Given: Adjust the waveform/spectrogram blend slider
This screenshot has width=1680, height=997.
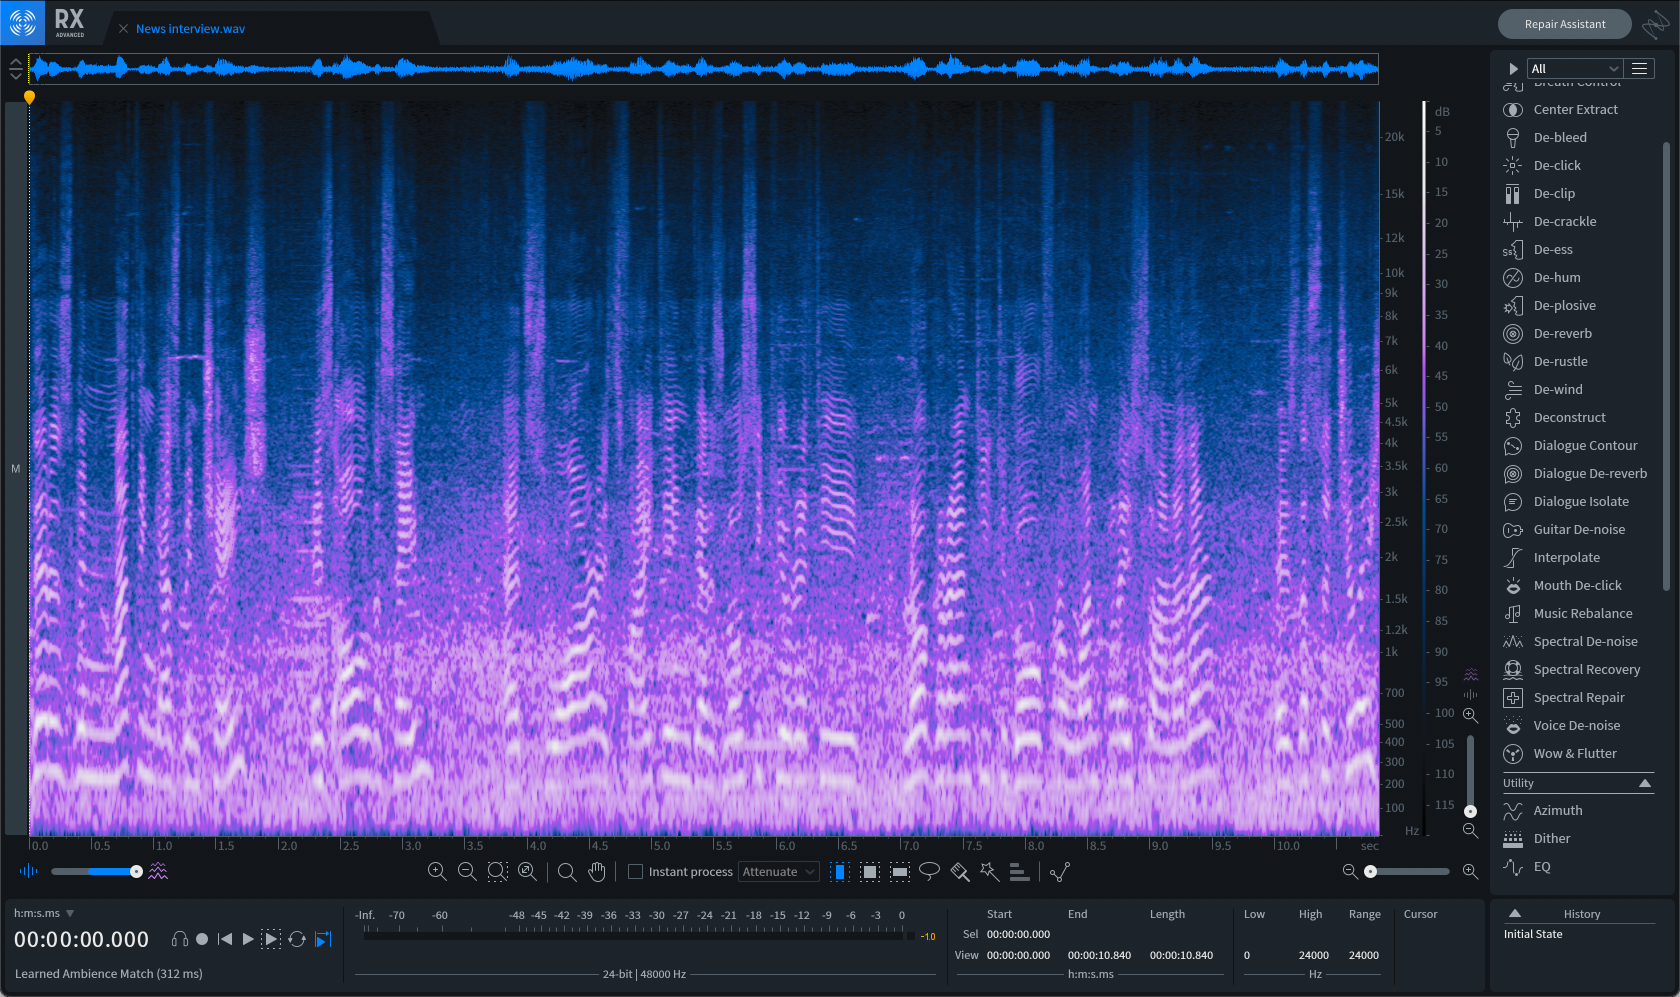Looking at the screenshot, I should coord(136,872).
